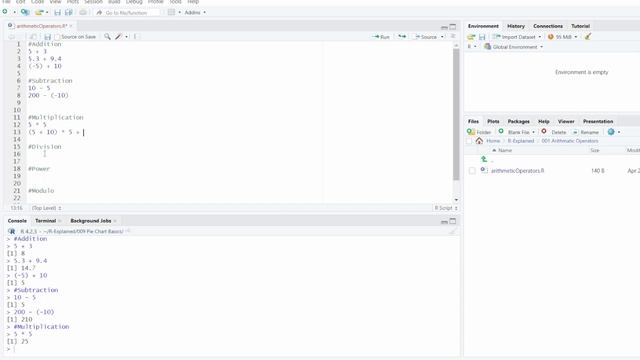Image resolution: width=640 pixels, height=360 pixels.
Task: Close the arithmeticOperators.R editor tab
Action: coord(71,26)
